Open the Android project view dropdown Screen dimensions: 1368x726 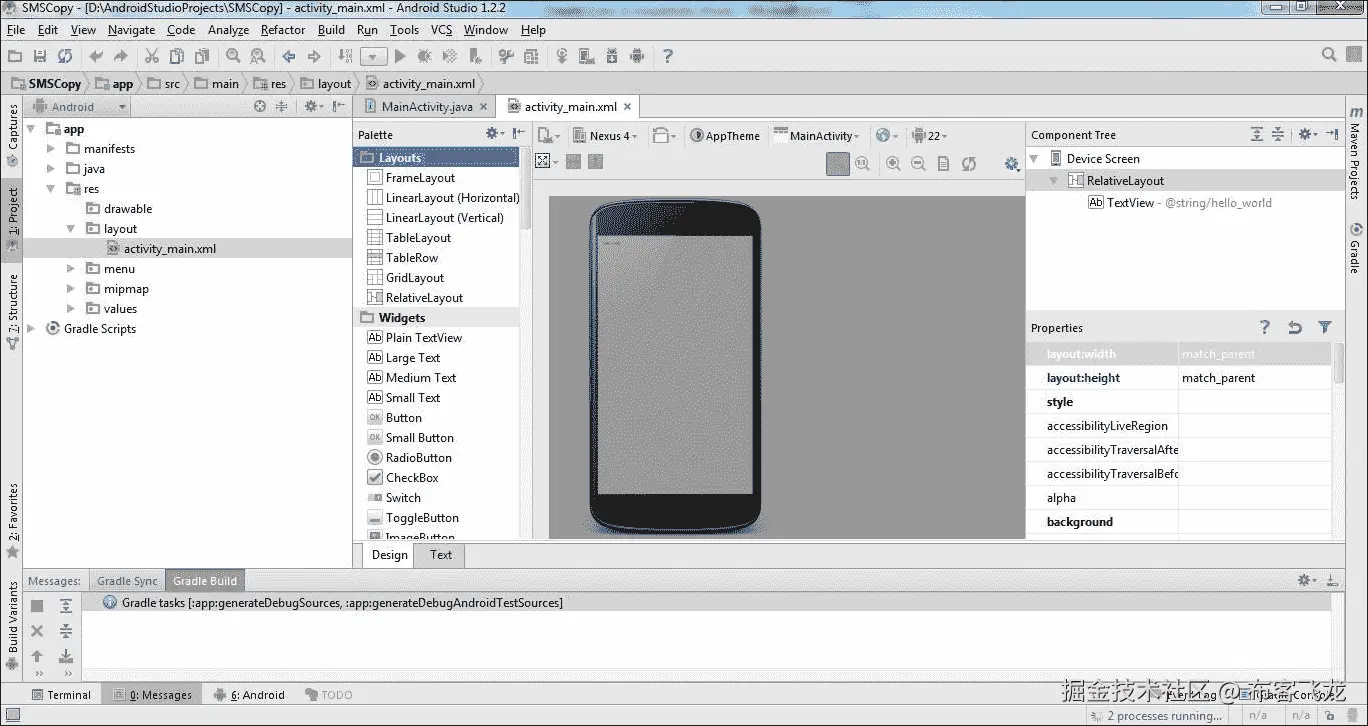80,107
